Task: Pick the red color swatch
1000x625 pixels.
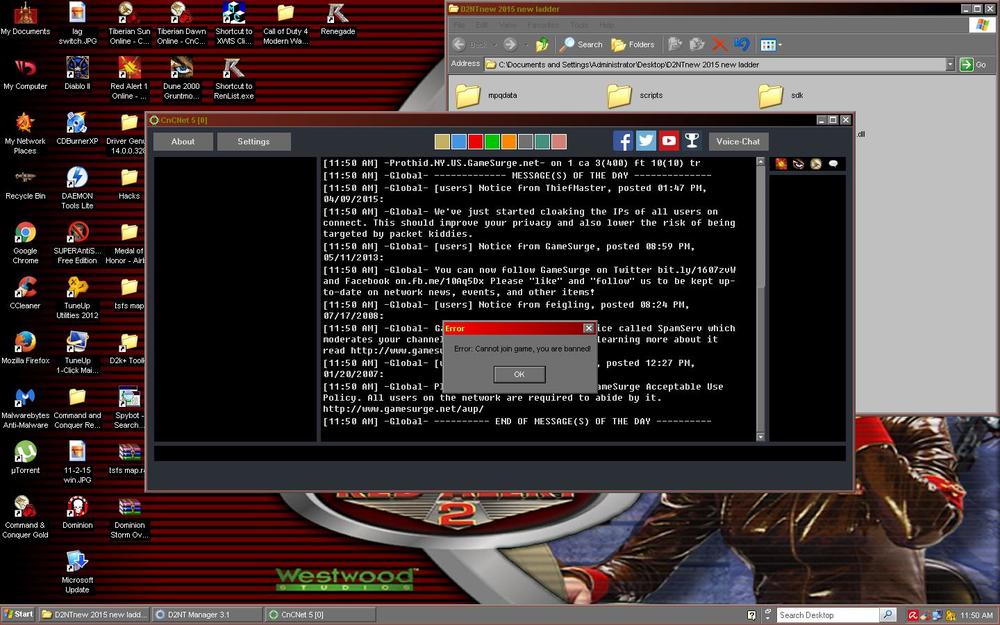Action: coord(475,142)
